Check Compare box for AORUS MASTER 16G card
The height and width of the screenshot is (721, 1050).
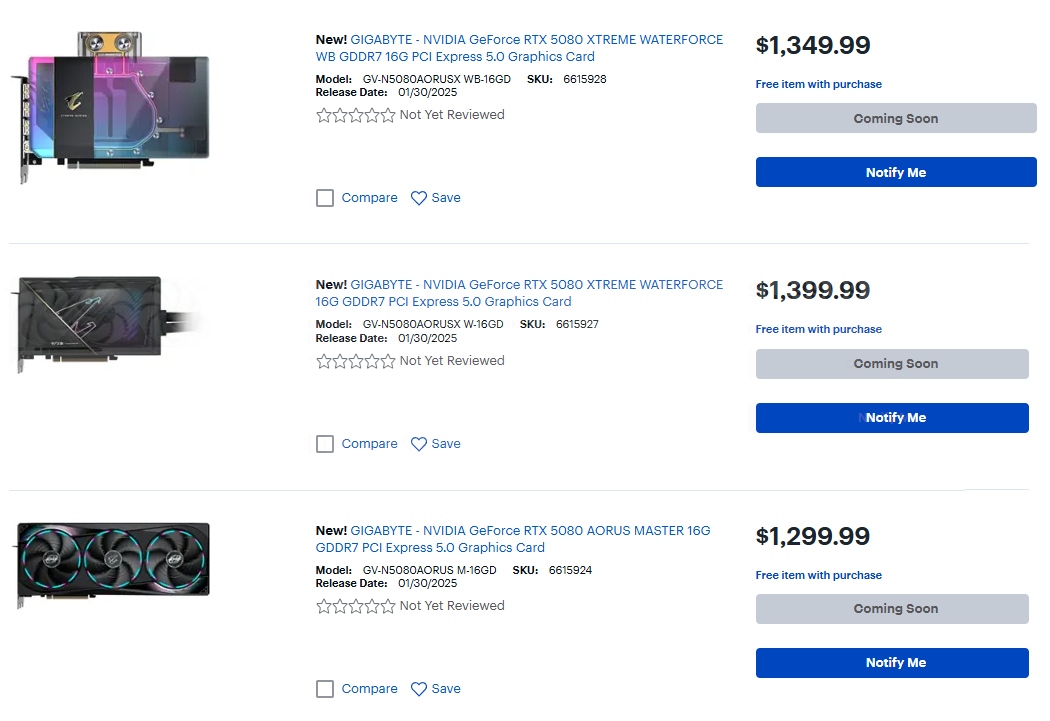(325, 689)
